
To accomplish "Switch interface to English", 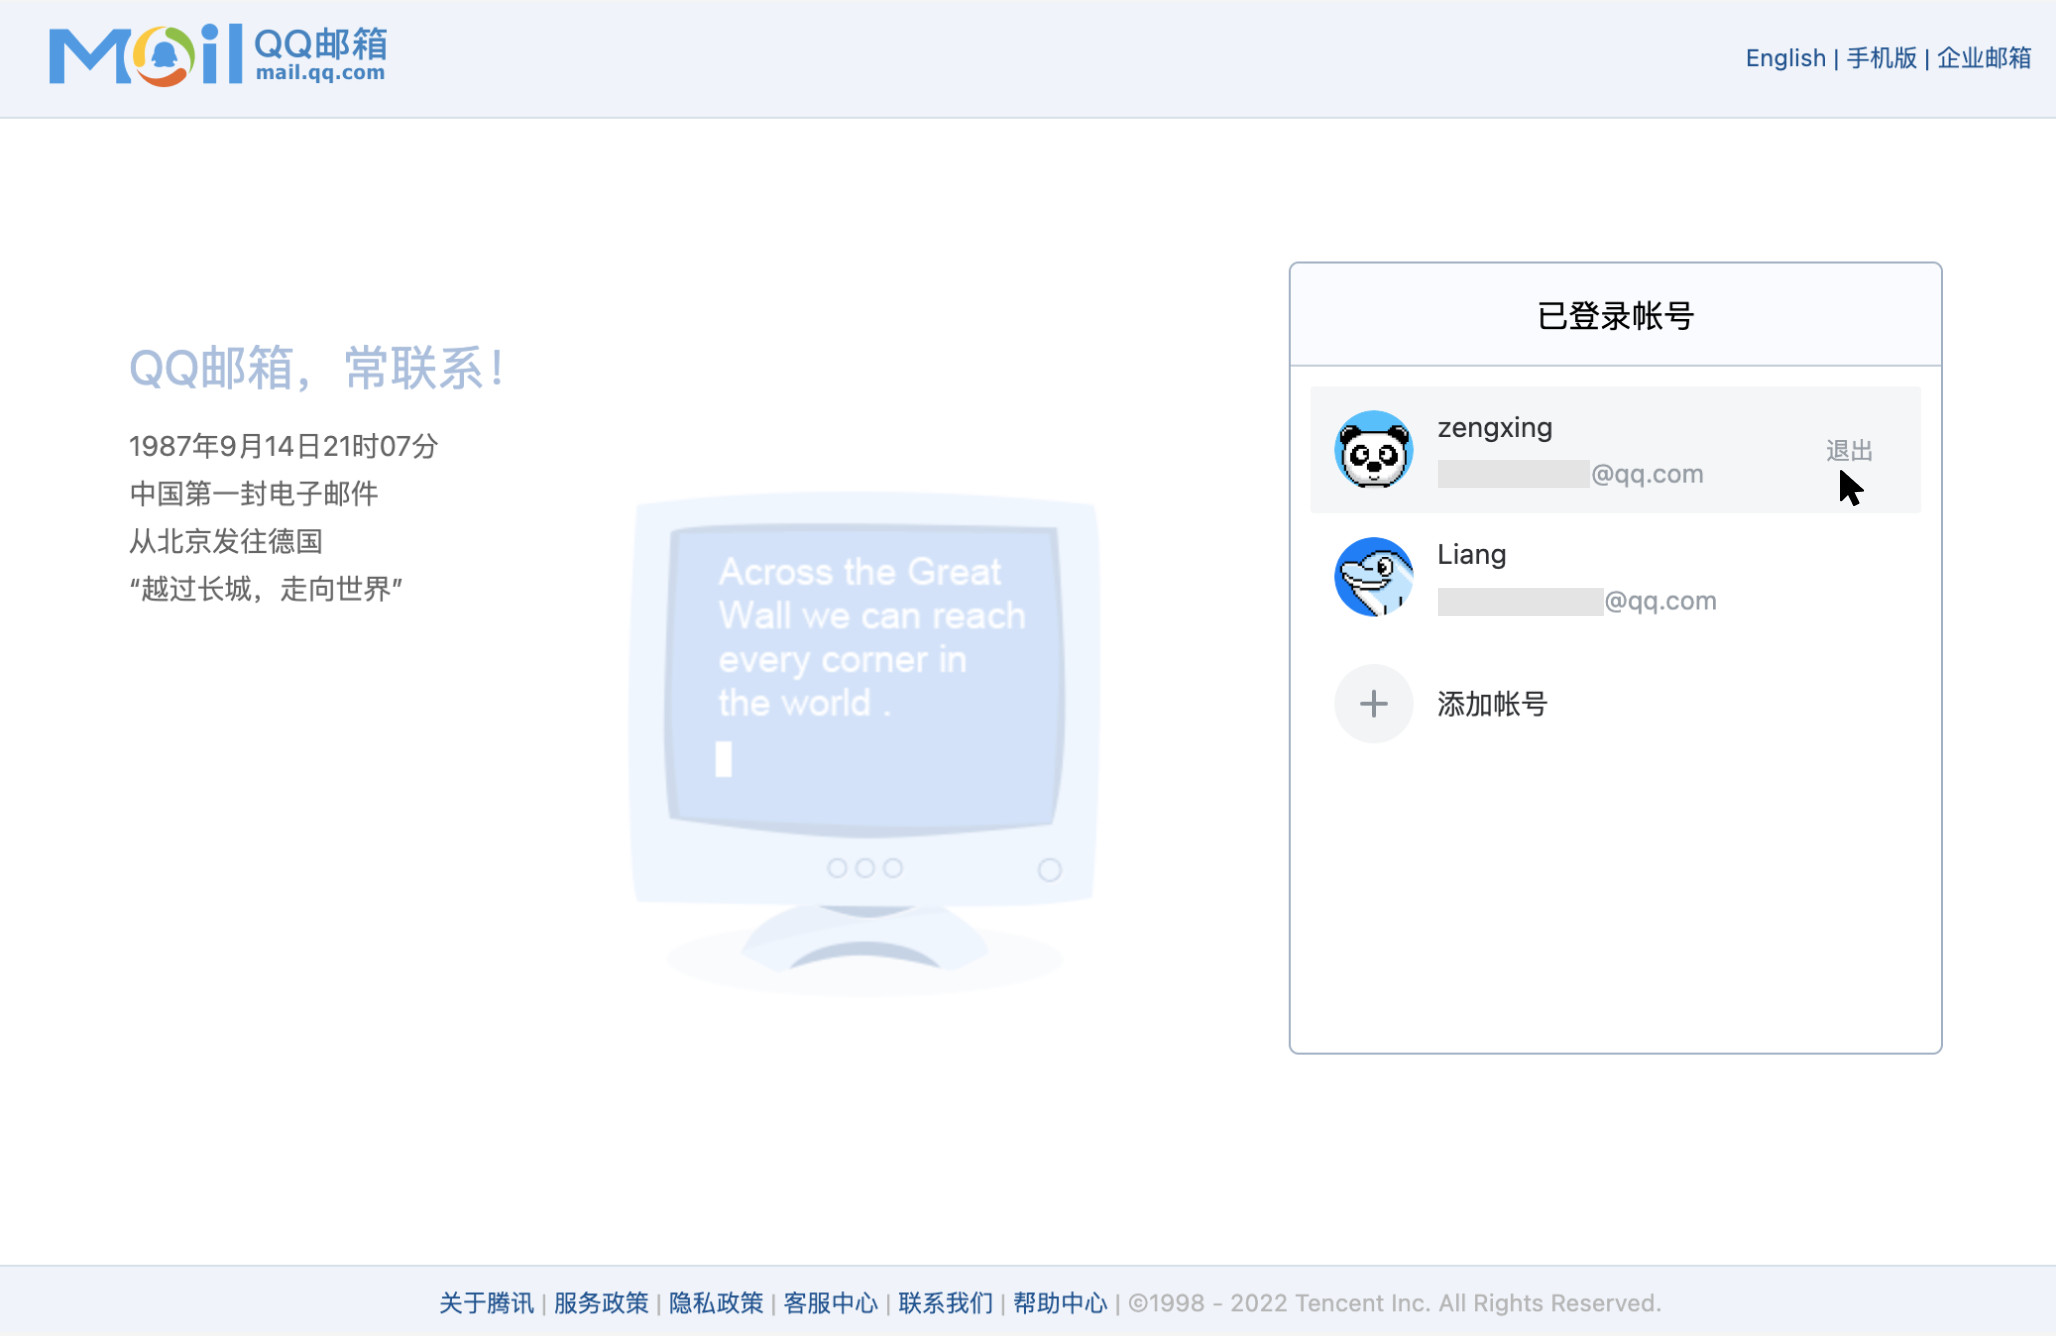I will [1786, 58].
